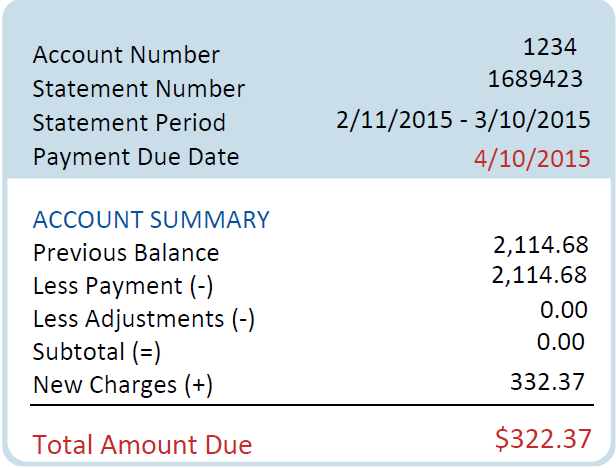The height and width of the screenshot is (468, 616).
Task: Select the New Charges amount 332.37
Action: [549, 381]
